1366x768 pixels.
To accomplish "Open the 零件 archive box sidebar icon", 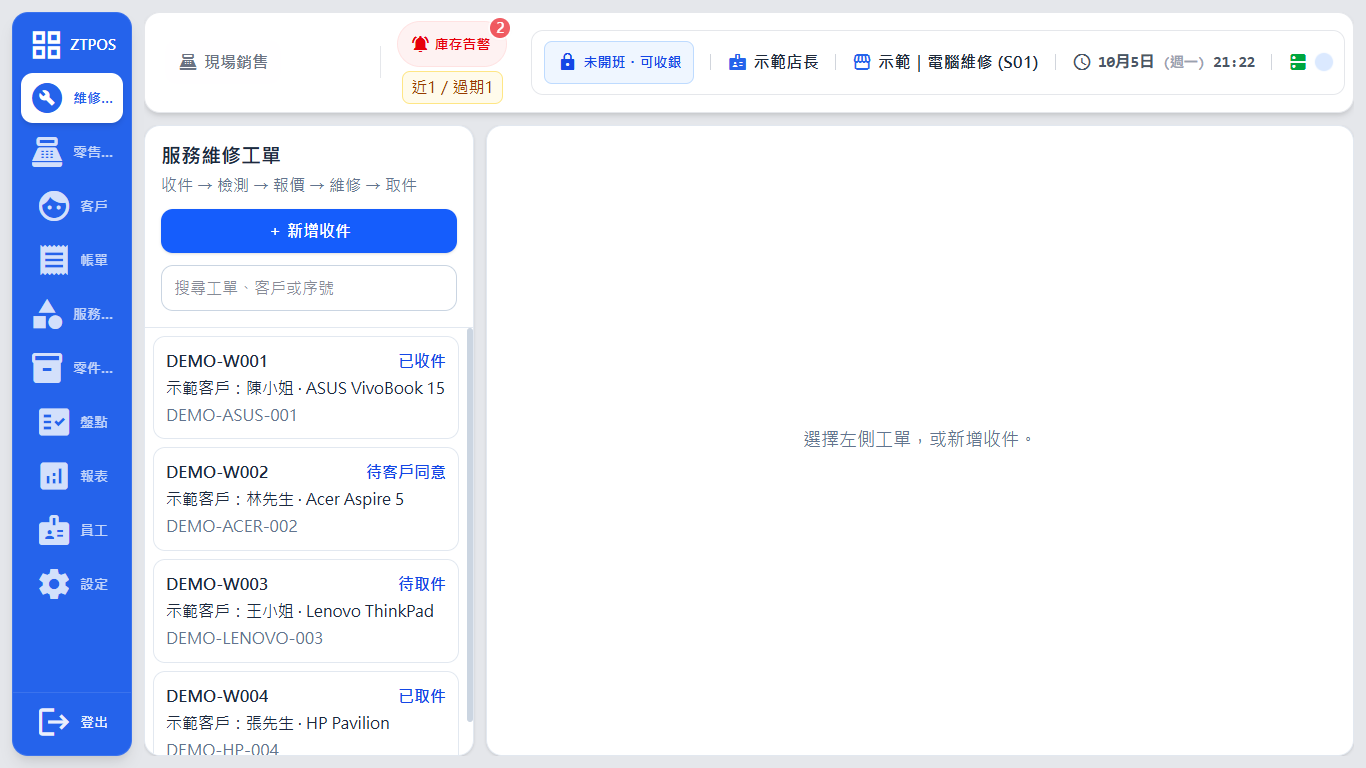I will (x=47, y=368).
